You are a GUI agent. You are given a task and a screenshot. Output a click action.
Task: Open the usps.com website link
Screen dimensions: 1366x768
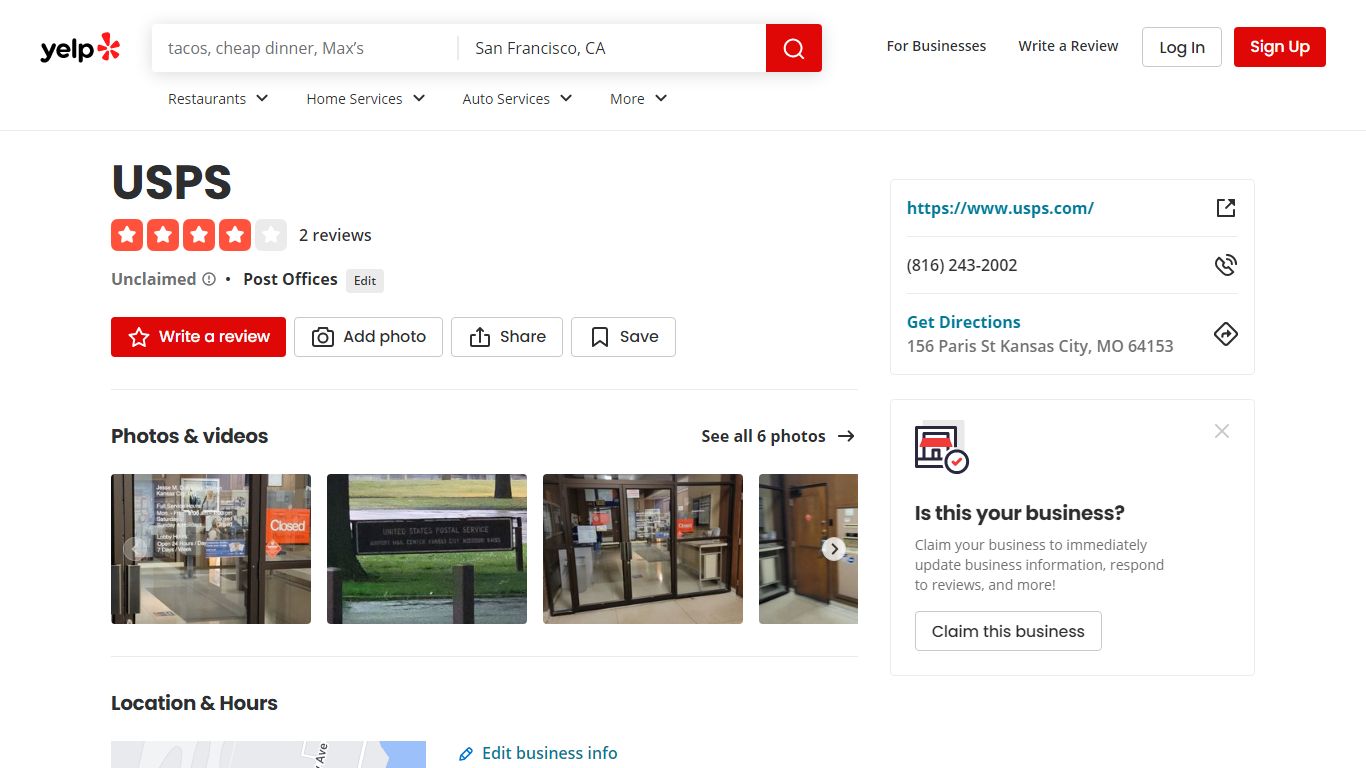pyautogui.click(x=1000, y=208)
